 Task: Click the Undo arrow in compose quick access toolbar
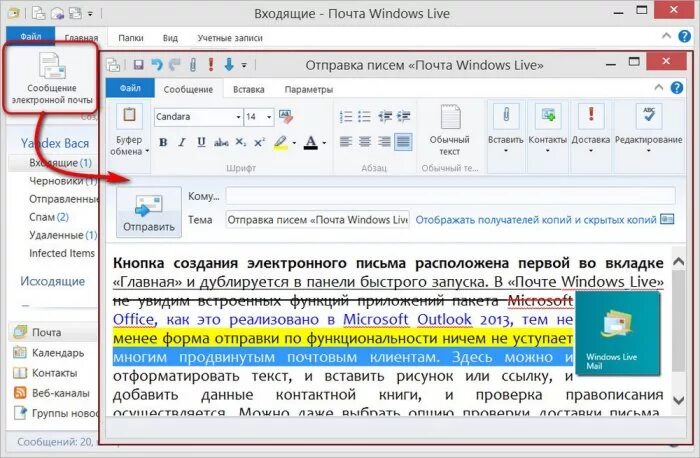157,65
